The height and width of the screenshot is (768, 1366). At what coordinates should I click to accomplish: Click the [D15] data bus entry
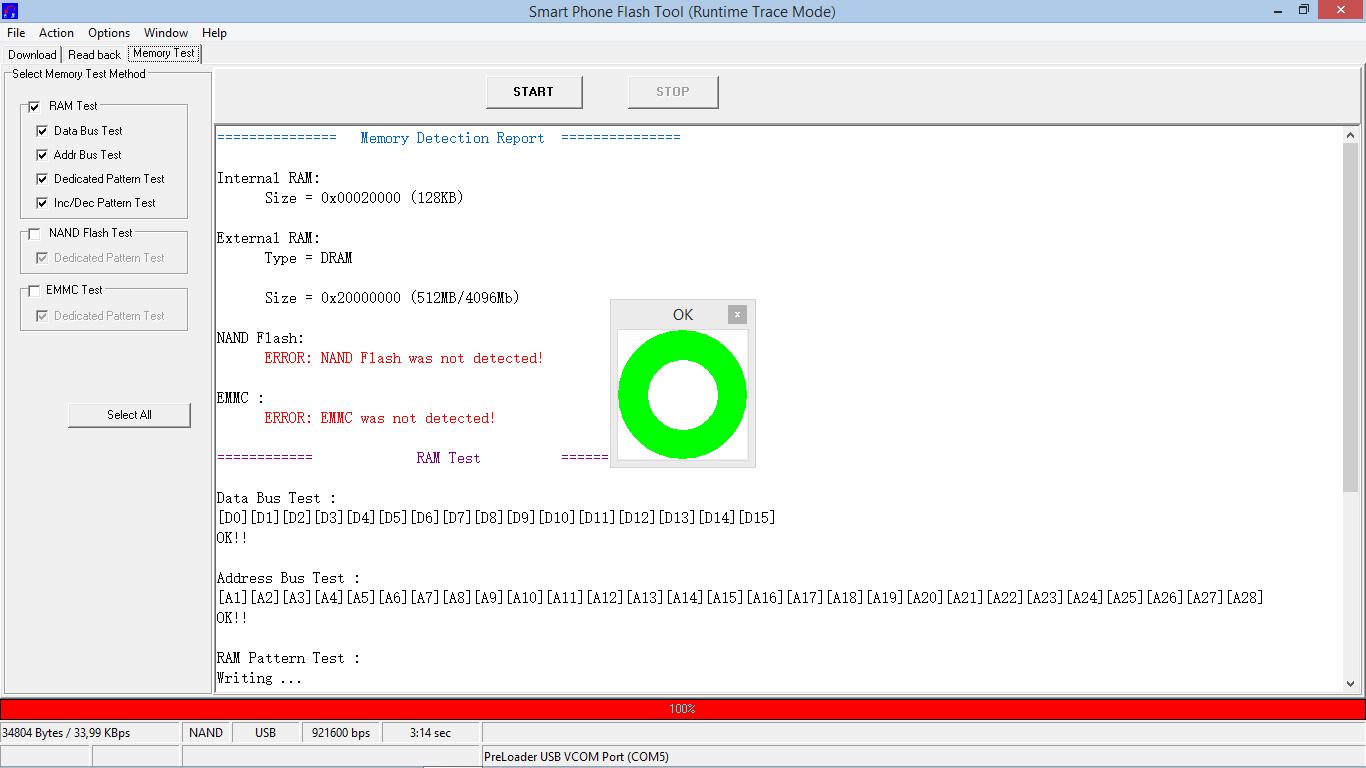757,518
